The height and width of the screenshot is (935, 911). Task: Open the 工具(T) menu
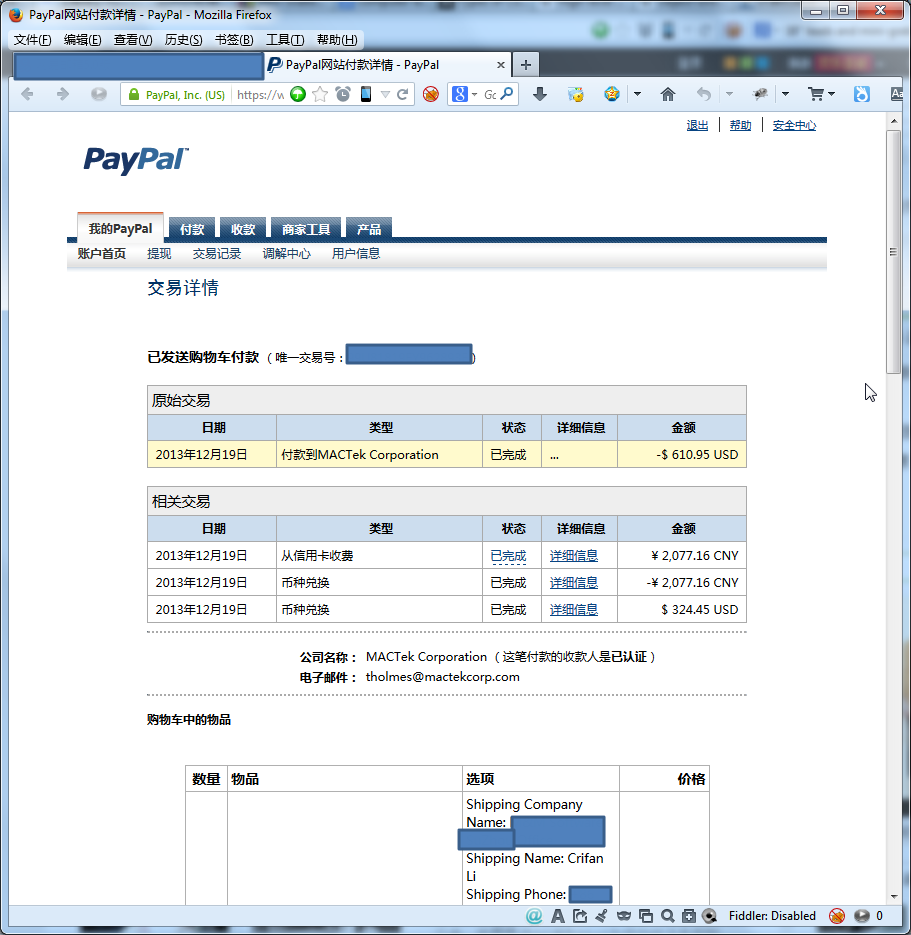(x=285, y=40)
